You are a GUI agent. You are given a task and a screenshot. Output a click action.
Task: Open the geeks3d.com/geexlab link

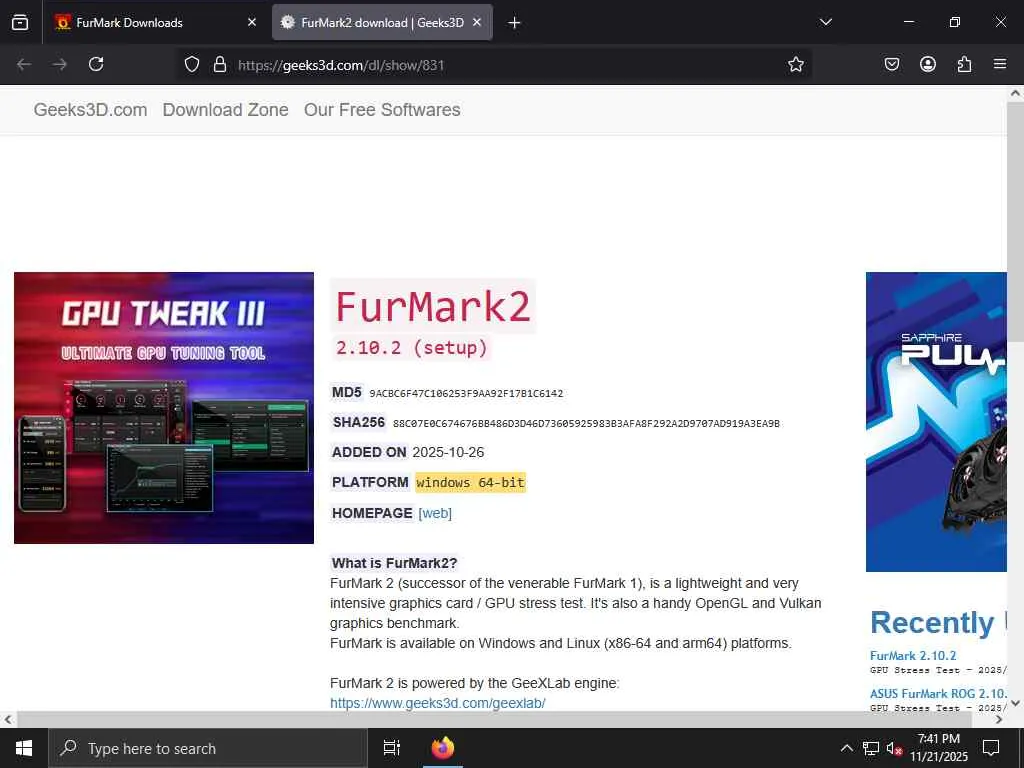[x=438, y=703]
